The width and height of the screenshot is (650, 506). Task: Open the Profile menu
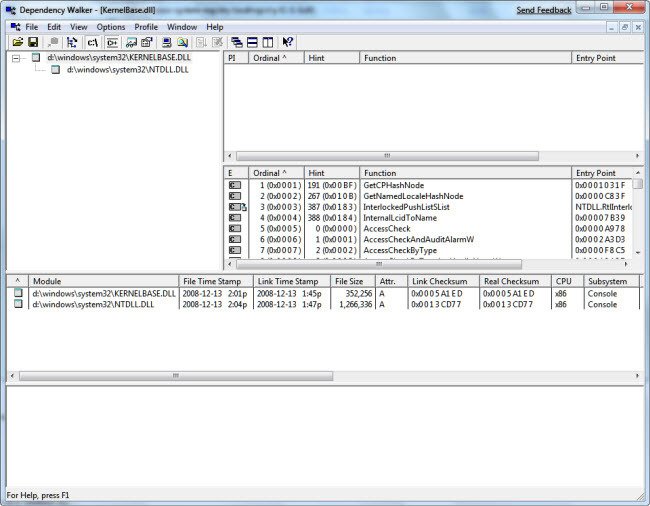(x=146, y=27)
